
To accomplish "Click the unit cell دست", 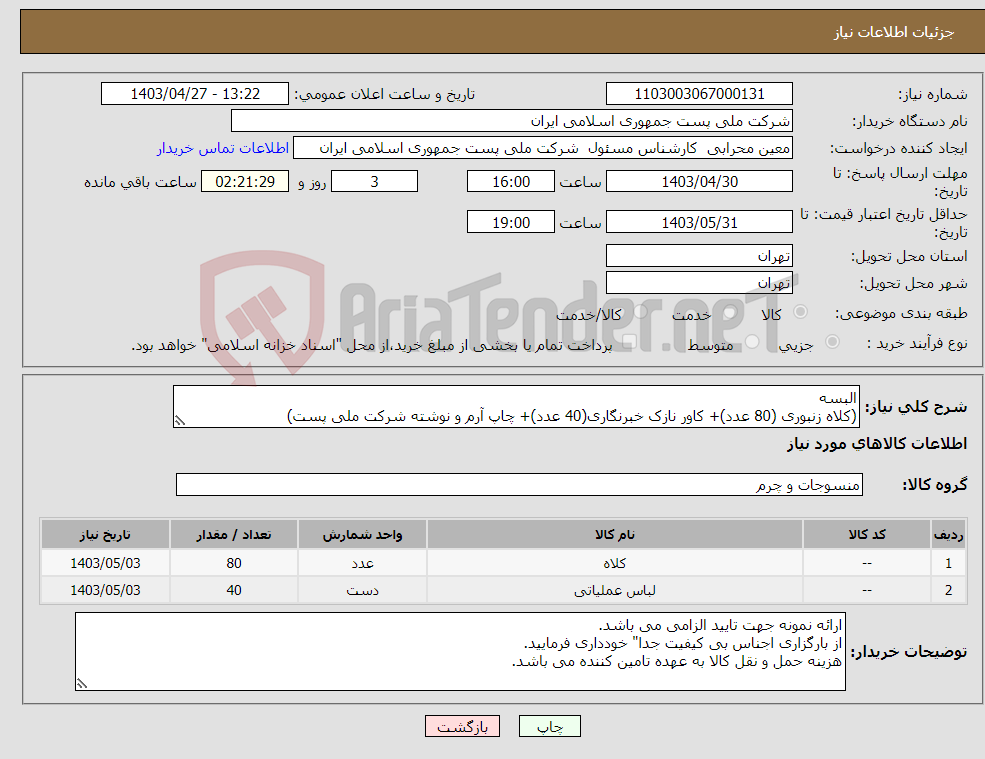I will pyautogui.click(x=362, y=590).
